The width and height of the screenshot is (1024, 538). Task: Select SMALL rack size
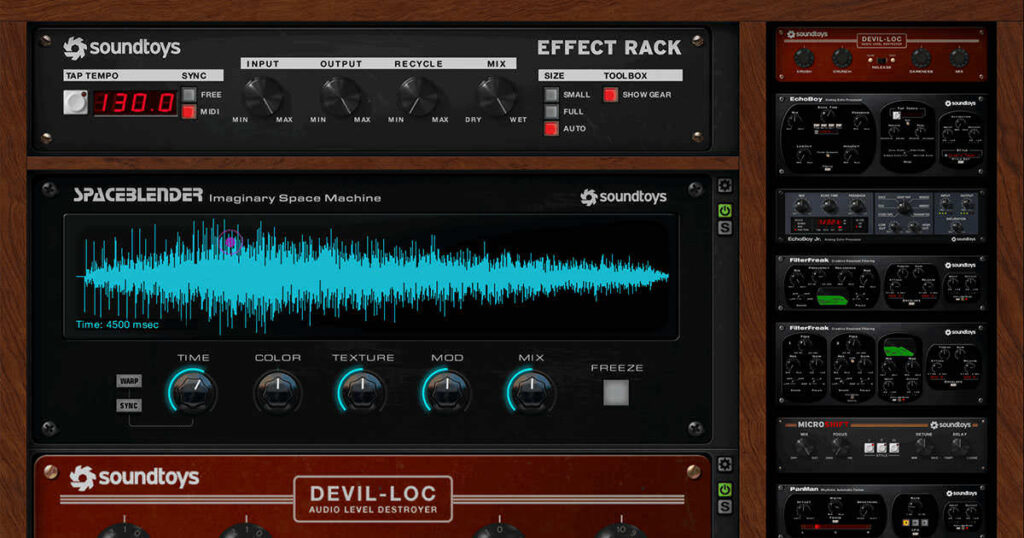point(551,95)
